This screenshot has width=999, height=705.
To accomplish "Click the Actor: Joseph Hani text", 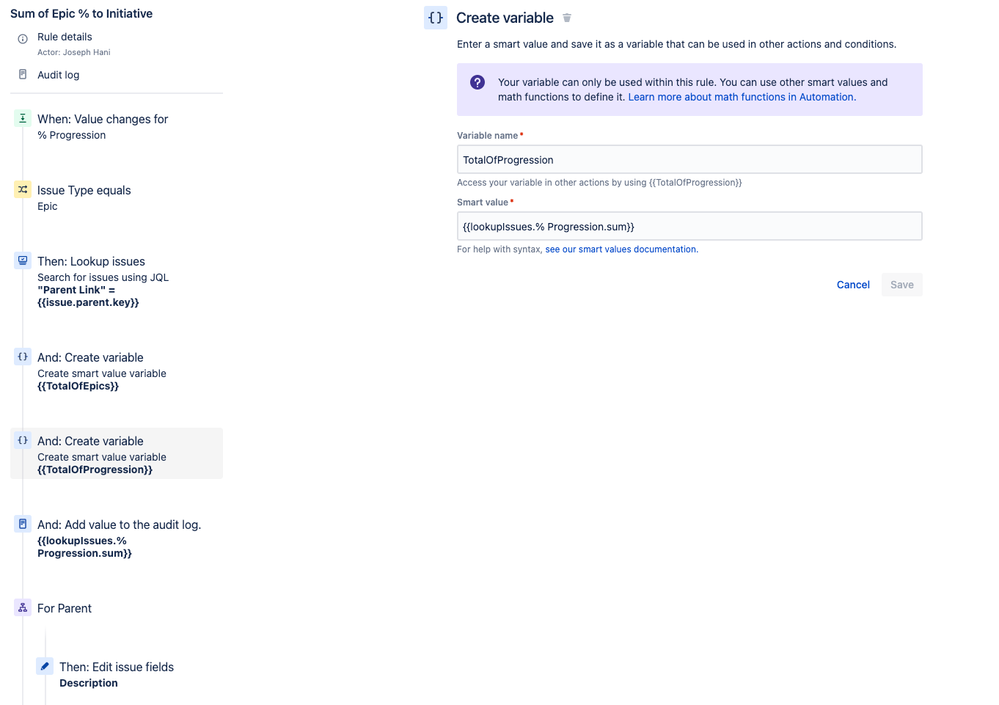I will click(x=73, y=52).
